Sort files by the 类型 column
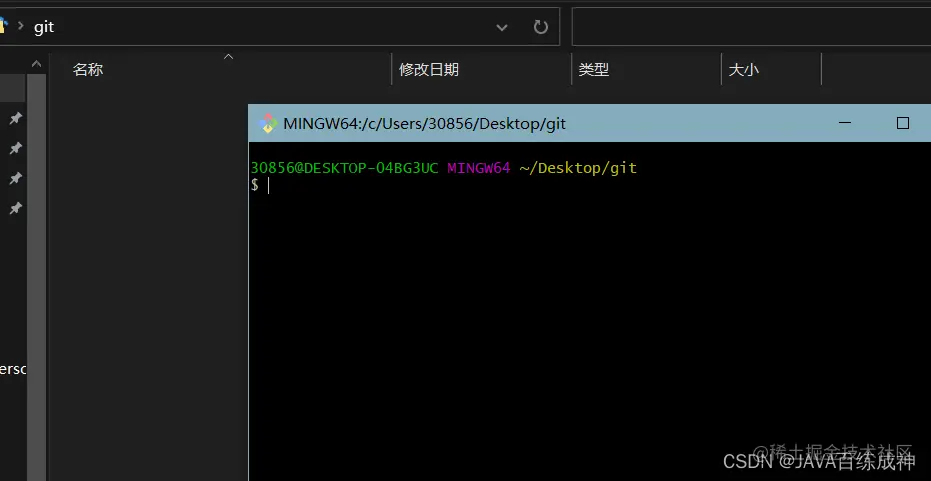The image size is (931, 481). [x=594, y=70]
